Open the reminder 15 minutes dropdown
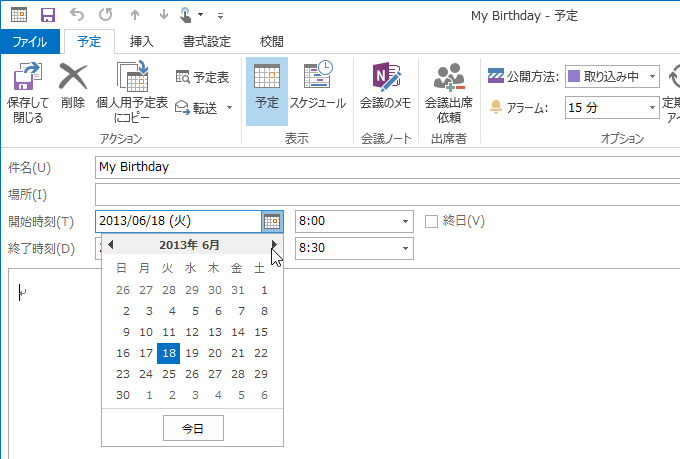680x459 pixels. [x=650, y=106]
